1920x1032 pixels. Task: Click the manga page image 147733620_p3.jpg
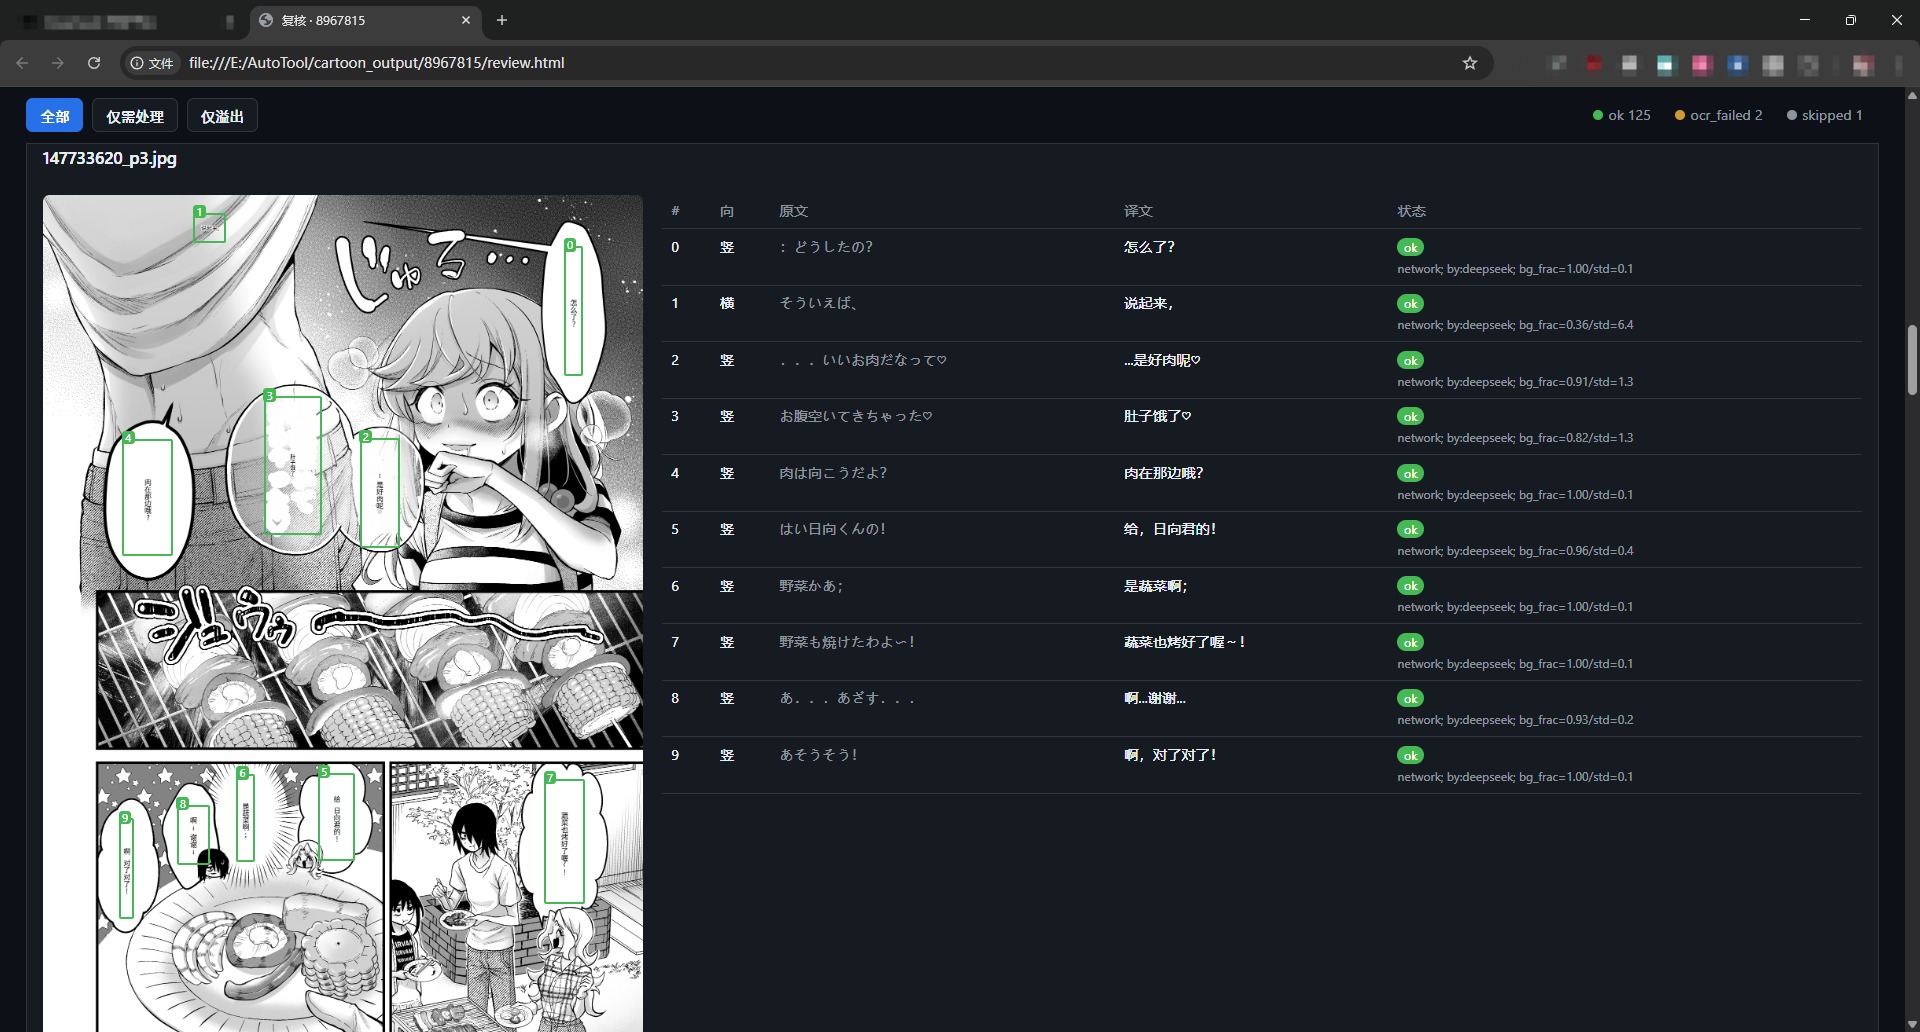pyautogui.click(x=342, y=612)
